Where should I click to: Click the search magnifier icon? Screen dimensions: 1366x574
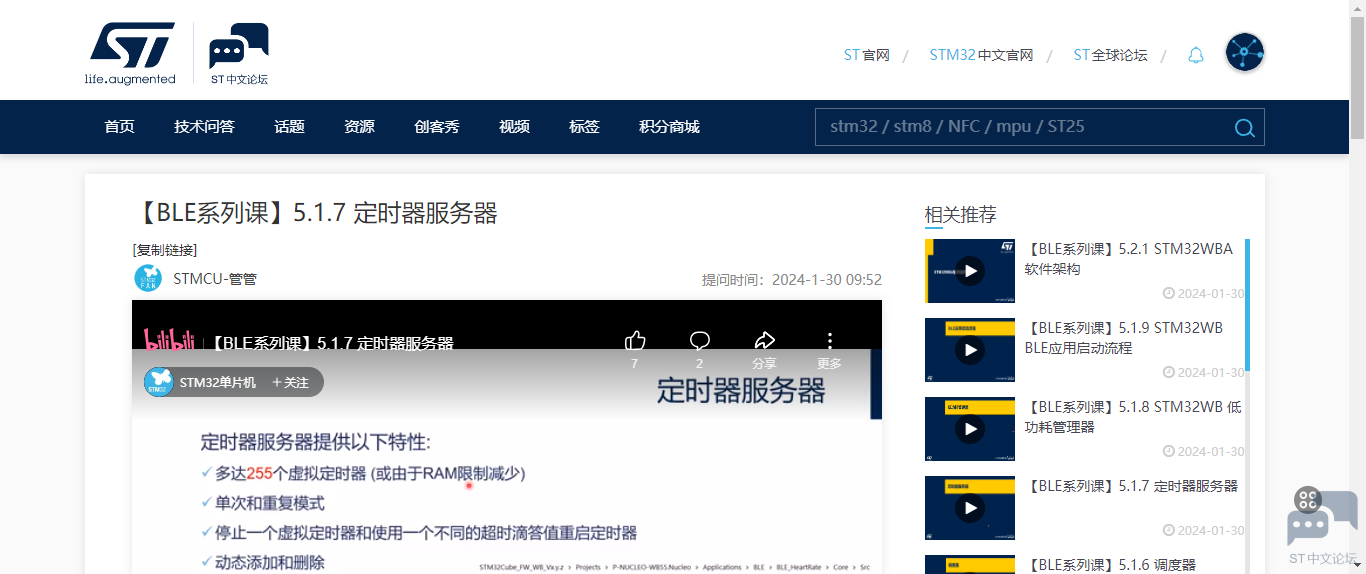pos(1244,127)
